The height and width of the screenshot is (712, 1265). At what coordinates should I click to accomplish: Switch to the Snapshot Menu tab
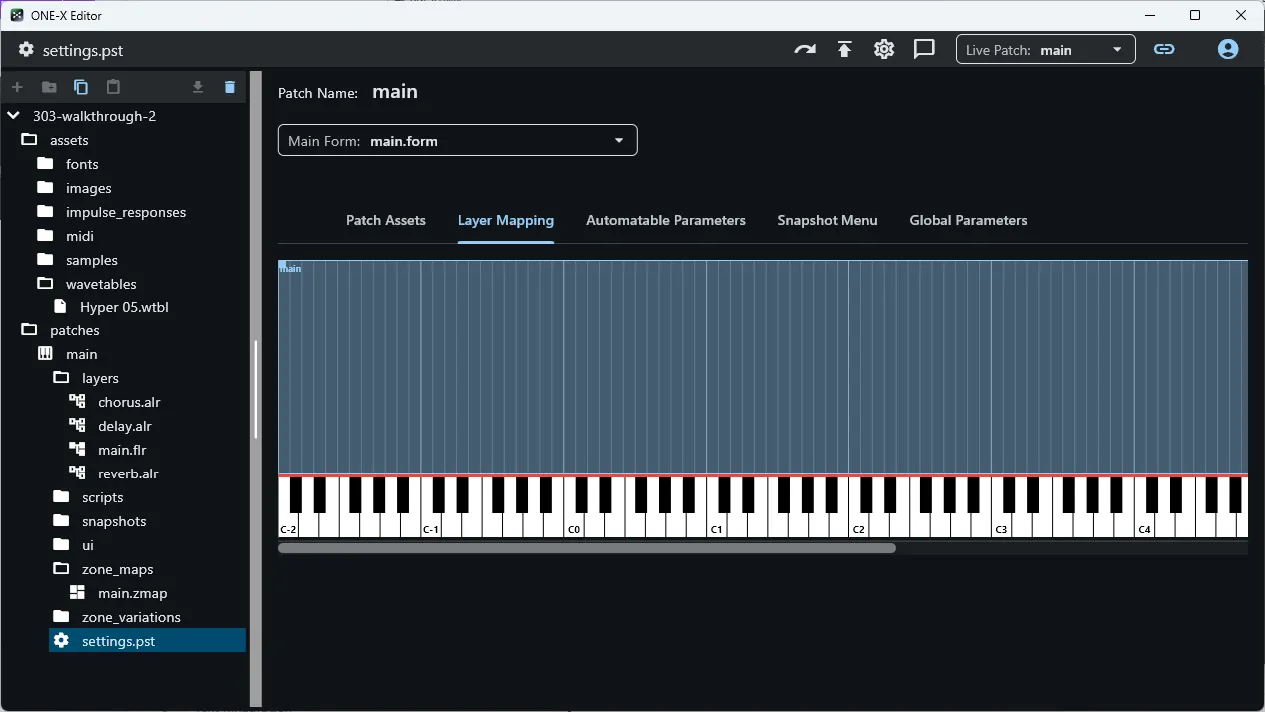pyautogui.click(x=827, y=220)
